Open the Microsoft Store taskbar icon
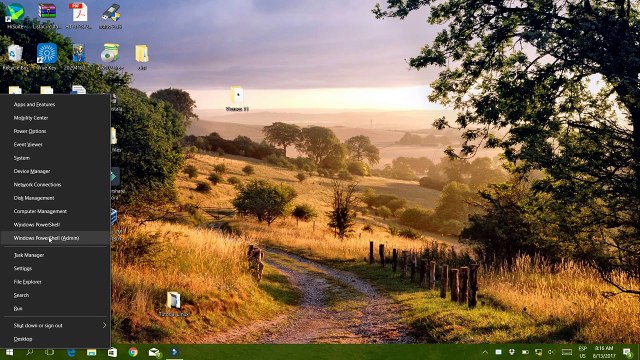This screenshot has width=640, height=360. [112, 352]
